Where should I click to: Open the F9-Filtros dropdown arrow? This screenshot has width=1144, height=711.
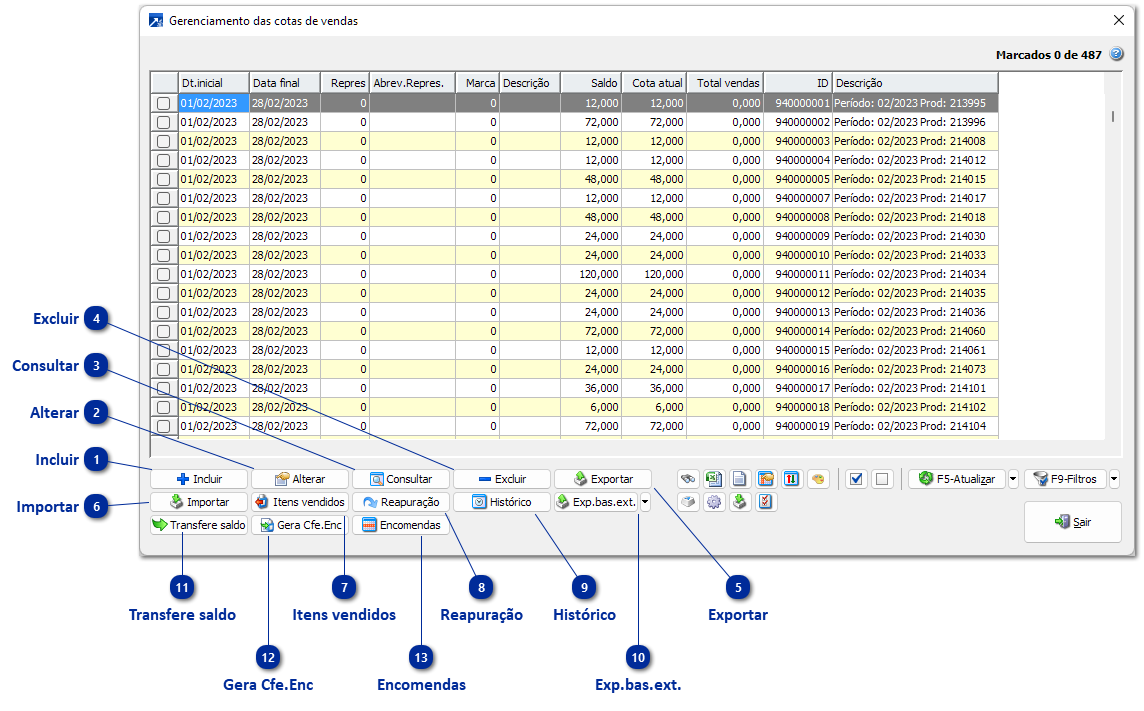point(1114,479)
